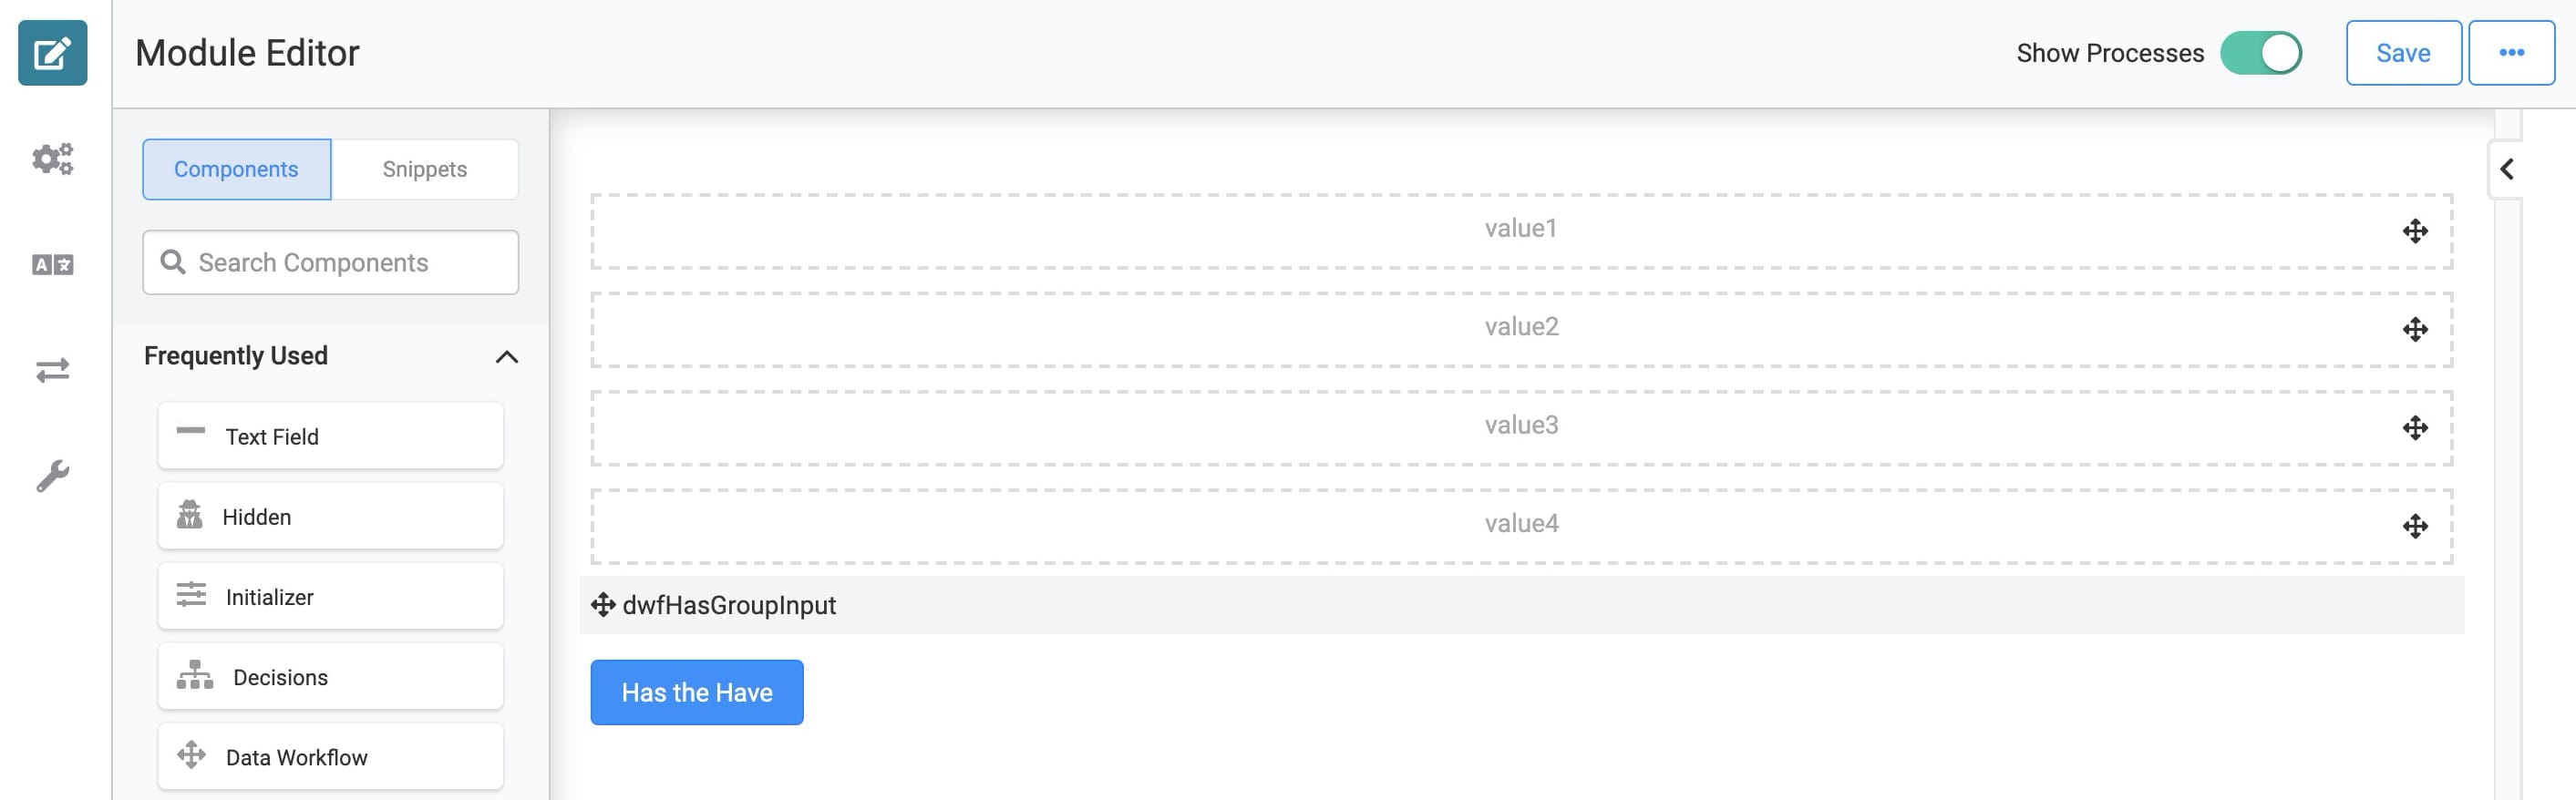Click the move handle on value3 row
2576x800 pixels.
click(x=2415, y=428)
